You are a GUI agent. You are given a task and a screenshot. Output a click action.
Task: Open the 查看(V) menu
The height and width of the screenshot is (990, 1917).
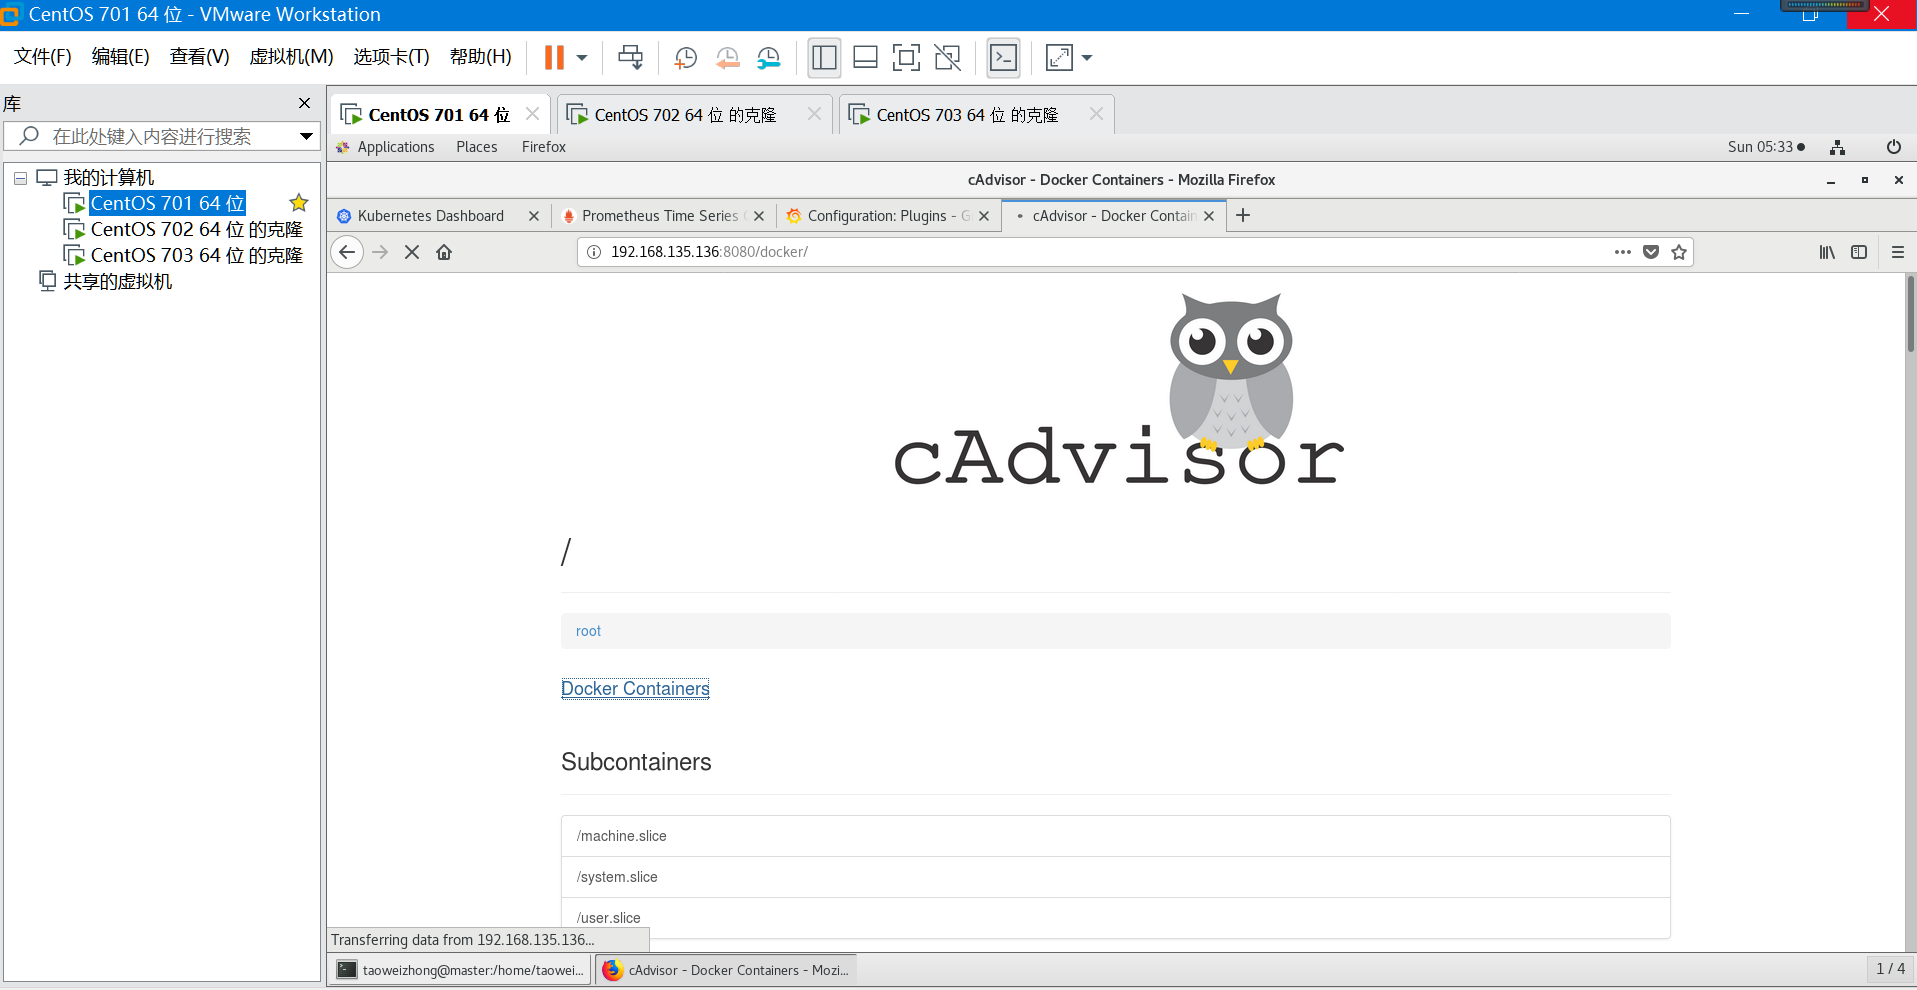pos(200,57)
